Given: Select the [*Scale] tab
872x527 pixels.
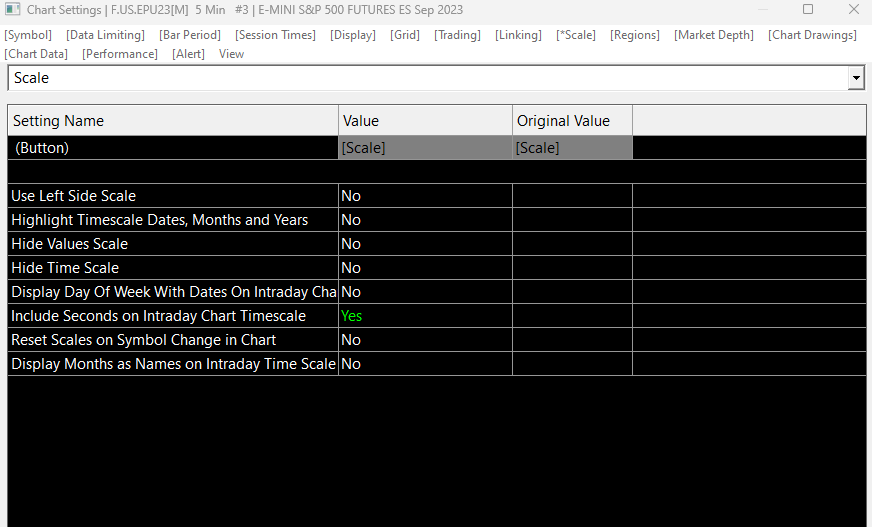Looking at the screenshot, I should (576, 35).
